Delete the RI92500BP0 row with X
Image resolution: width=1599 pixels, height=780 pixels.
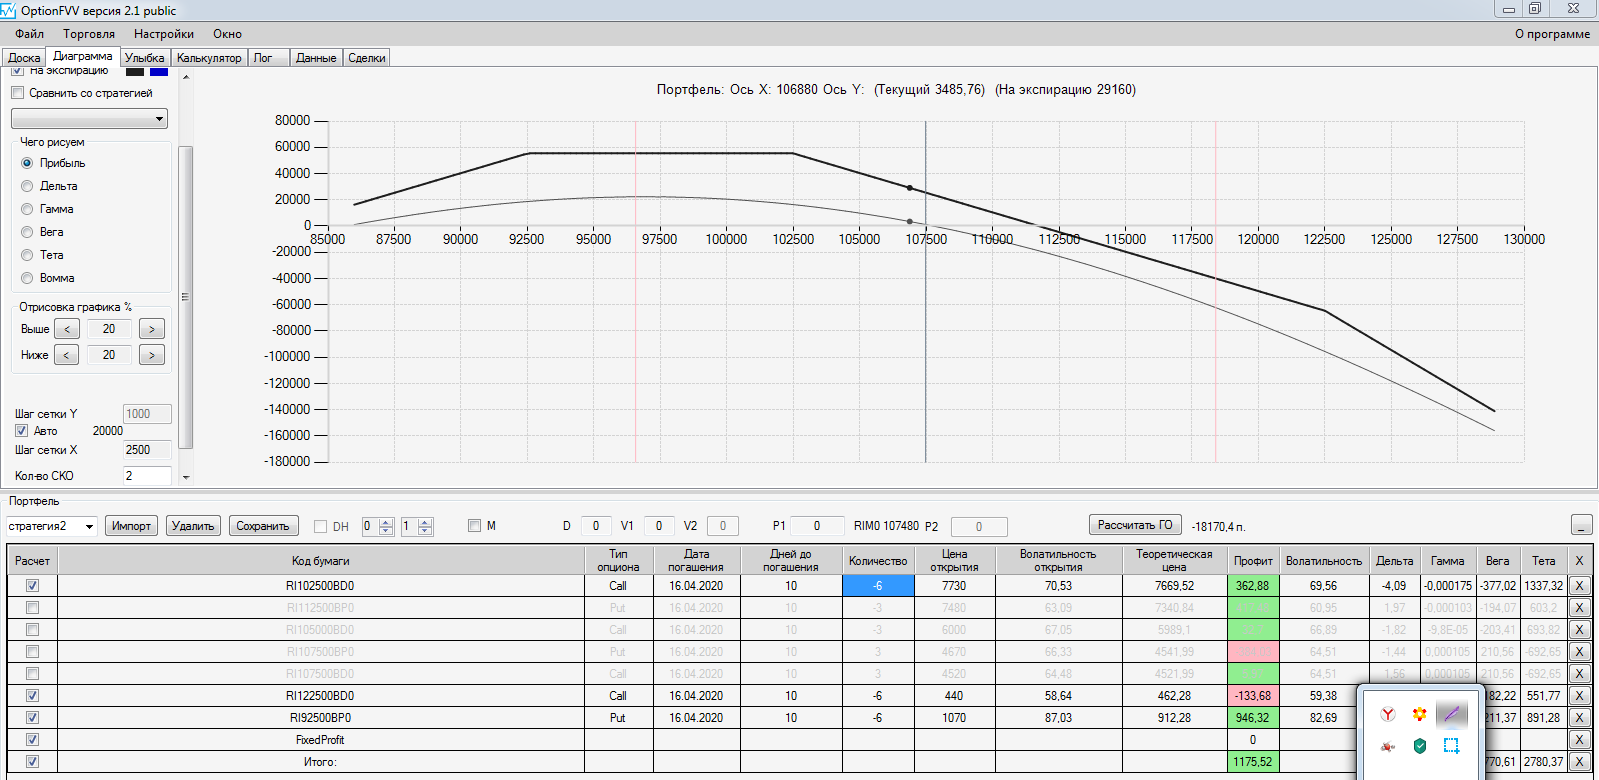point(1579,718)
